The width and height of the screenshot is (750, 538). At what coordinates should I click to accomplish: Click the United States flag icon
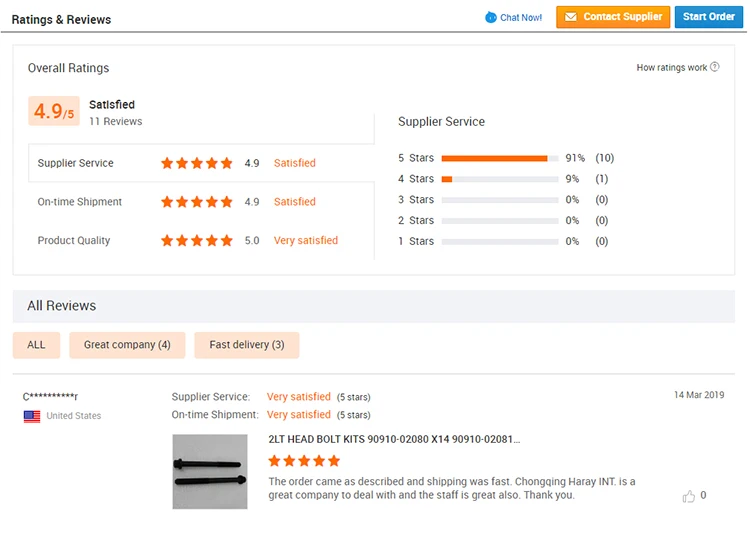pyautogui.click(x=32, y=416)
